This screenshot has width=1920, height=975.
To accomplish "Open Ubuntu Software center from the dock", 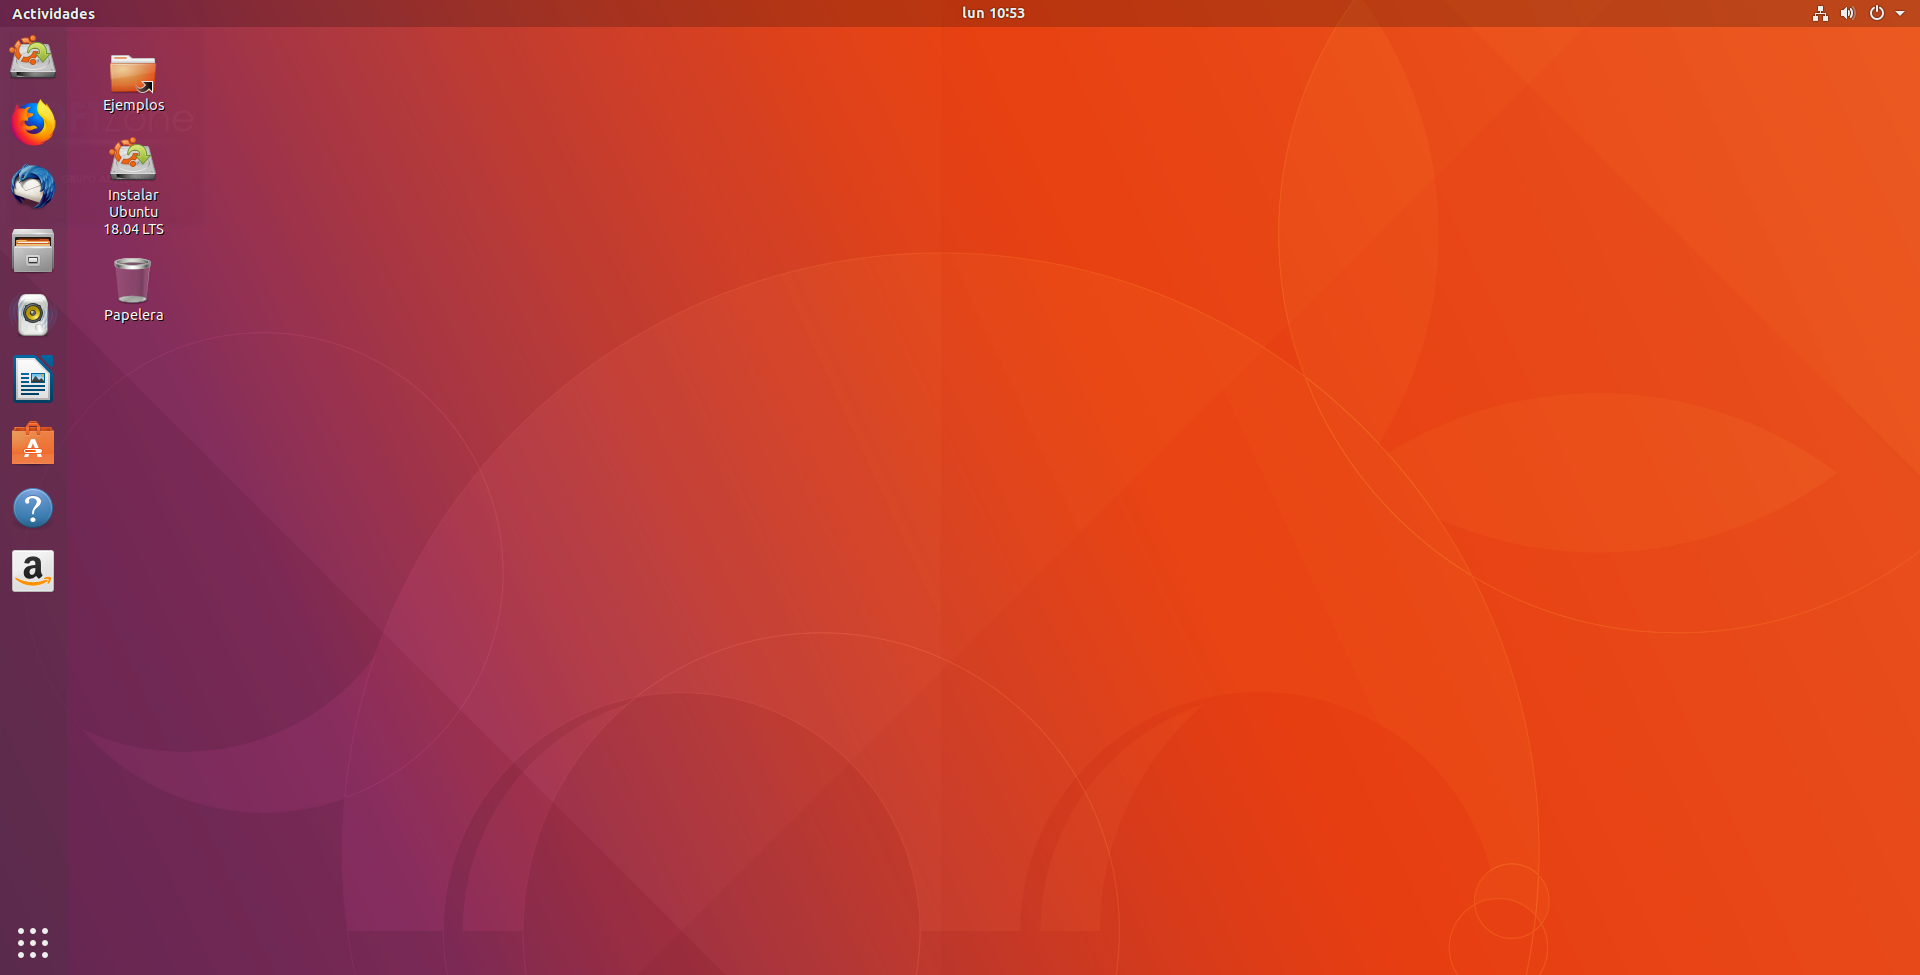I will [x=33, y=444].
